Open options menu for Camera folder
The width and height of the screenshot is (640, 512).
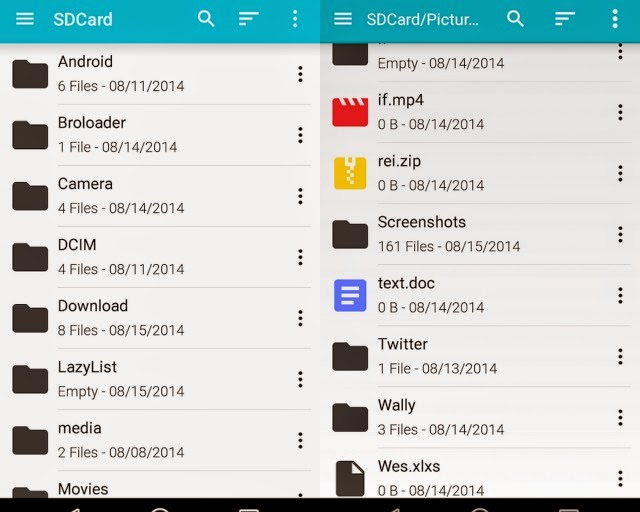coord(300,196)
